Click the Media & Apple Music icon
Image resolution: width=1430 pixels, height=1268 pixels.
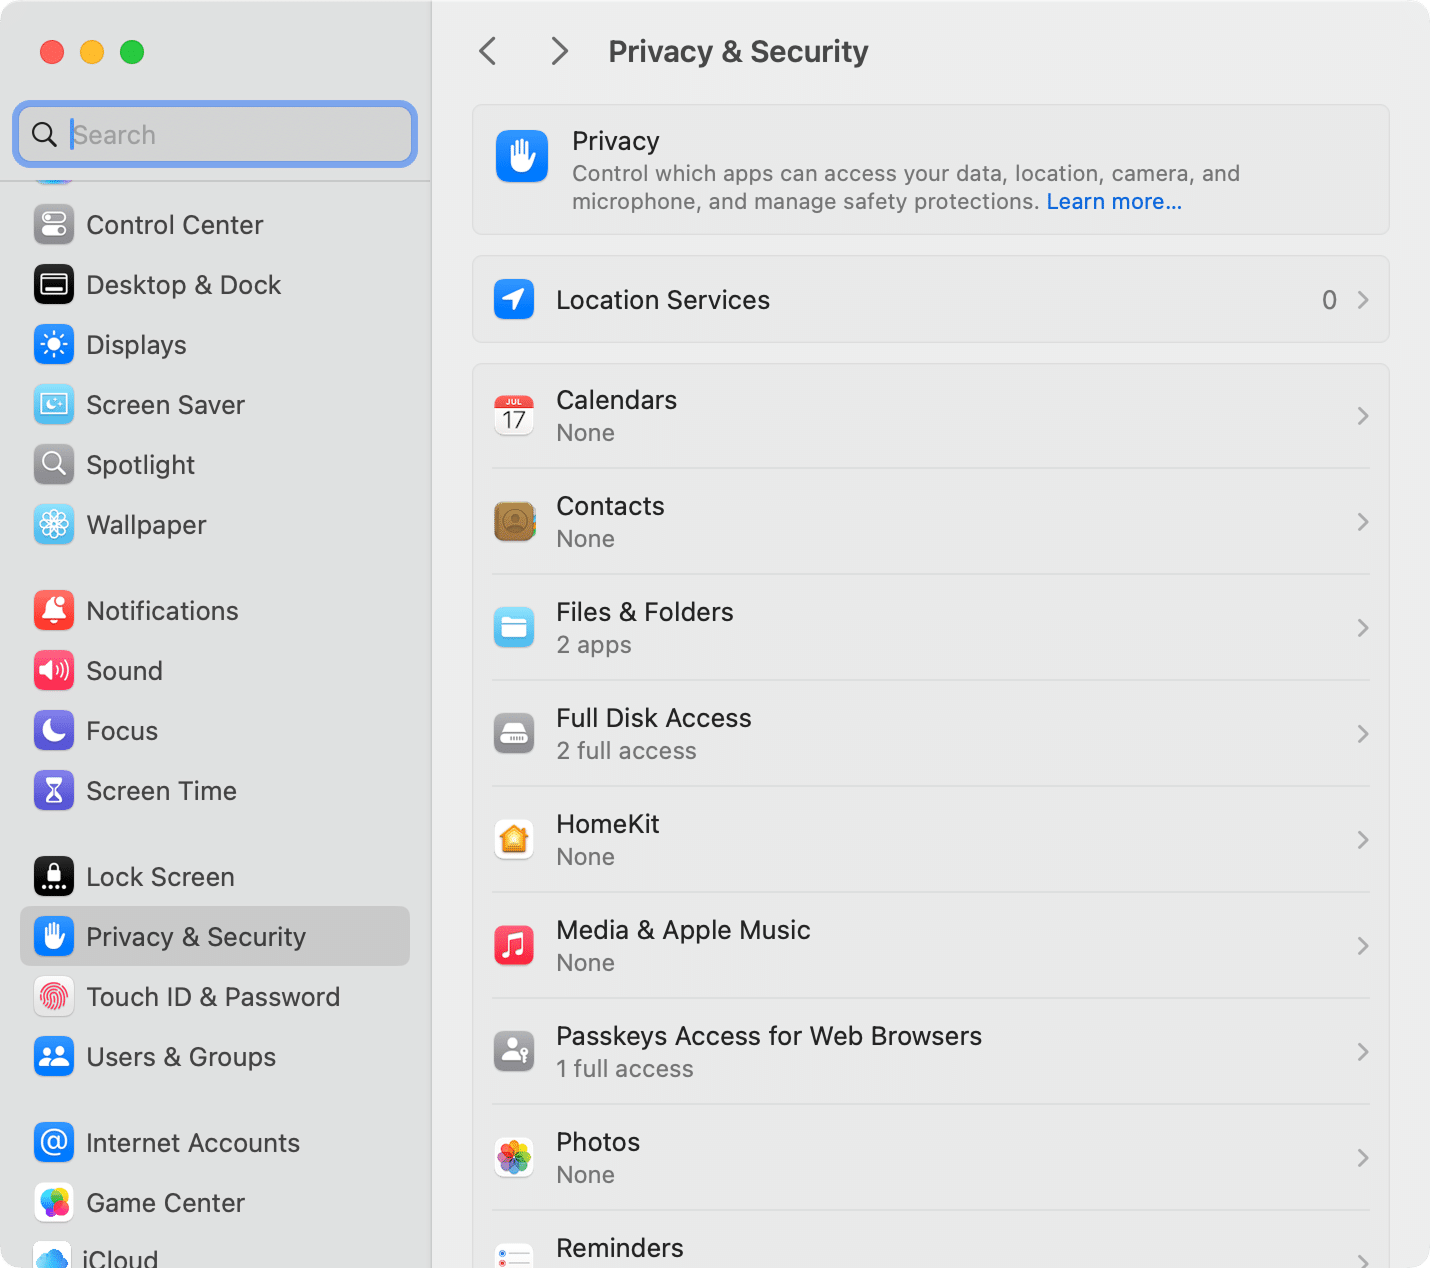coord(514,945)
